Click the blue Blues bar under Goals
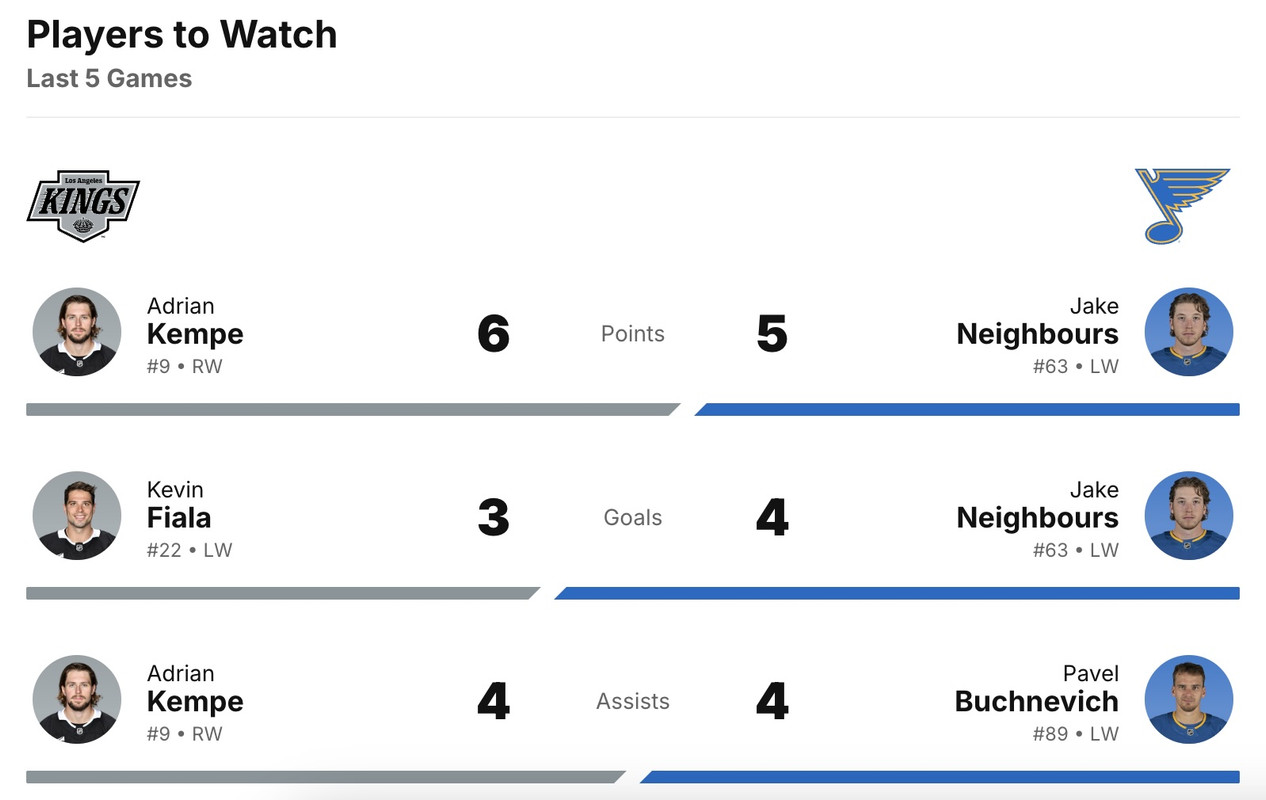Screen dimensions: 1266x800 897,593
